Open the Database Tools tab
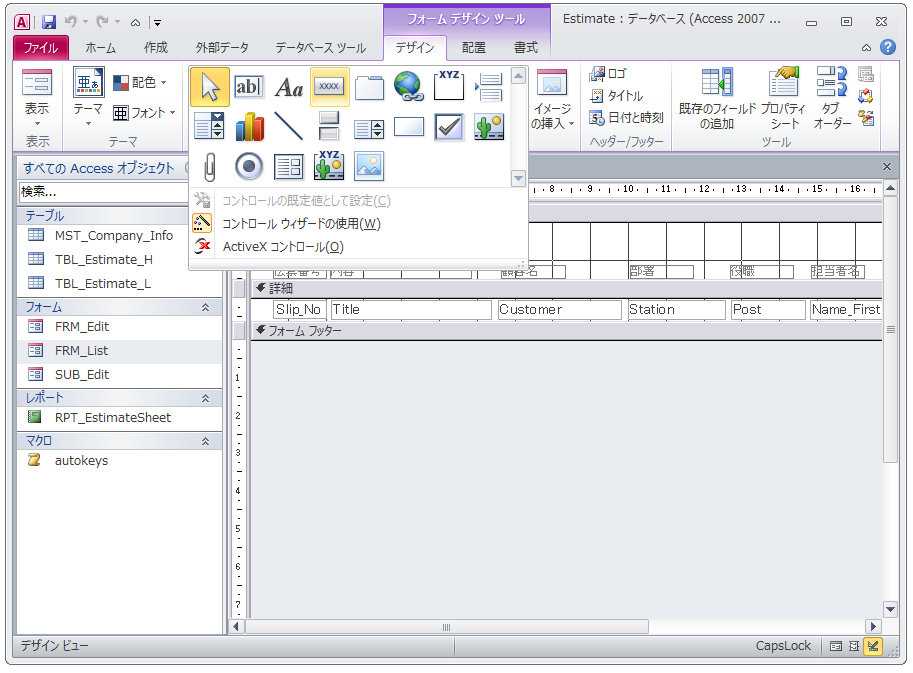 coord(320,48)
